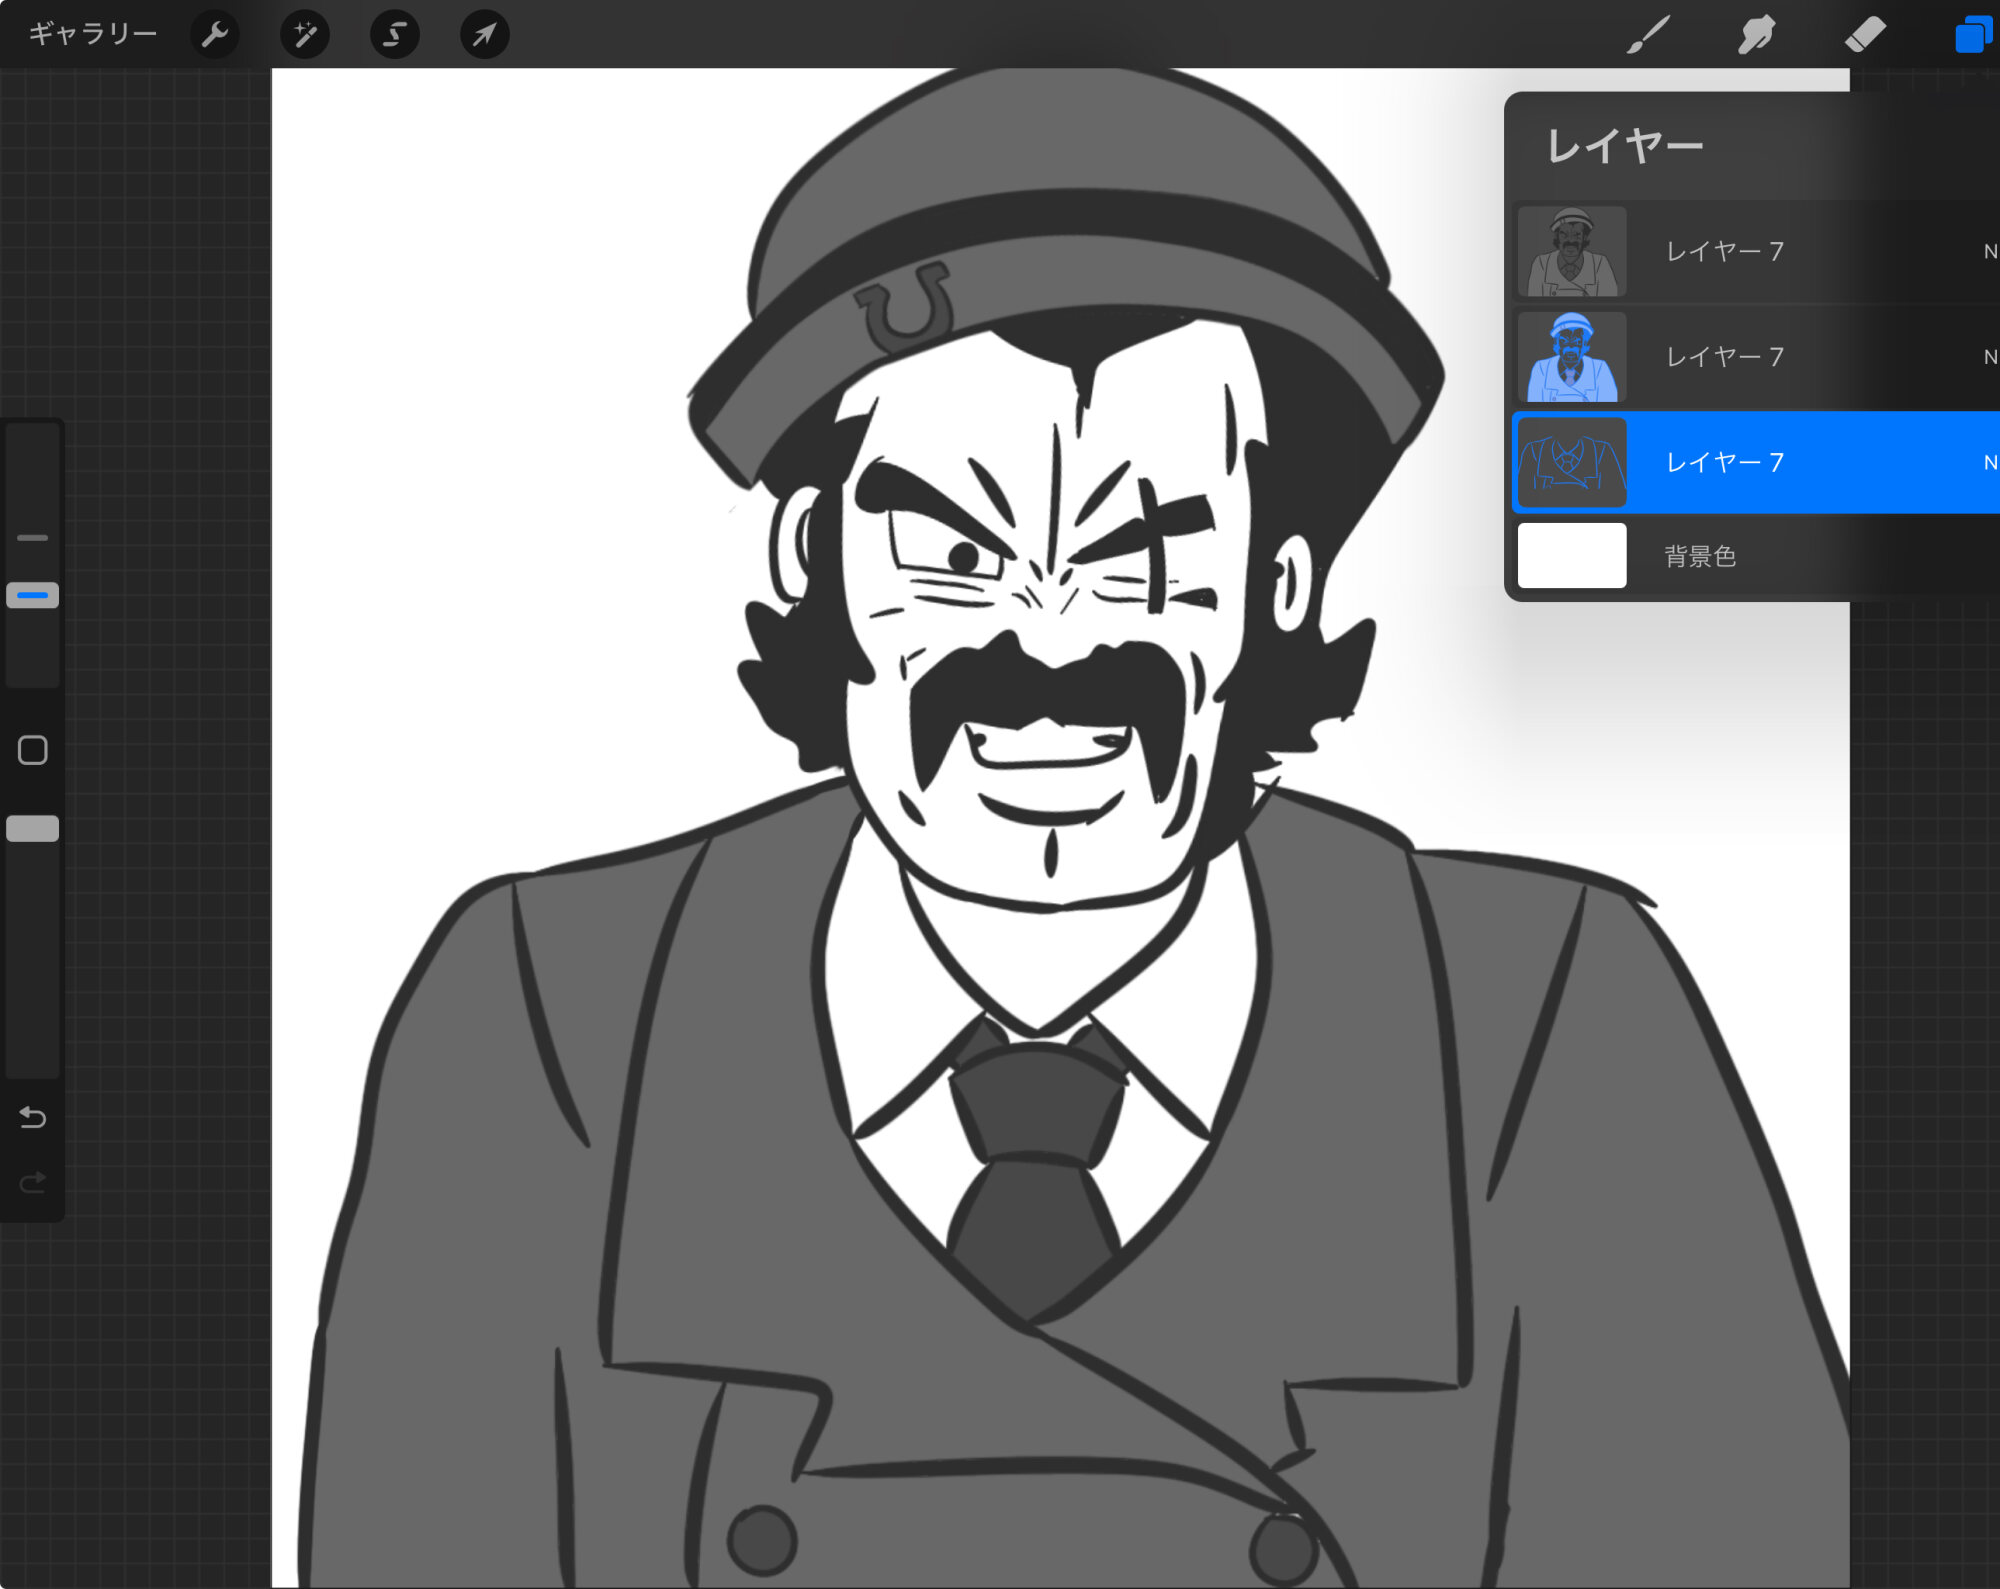The width and height of the screenshot is (2000, 1589).
Task: Activate the Selection S tool
Action: pyautogui.click(x=394, y=35)
